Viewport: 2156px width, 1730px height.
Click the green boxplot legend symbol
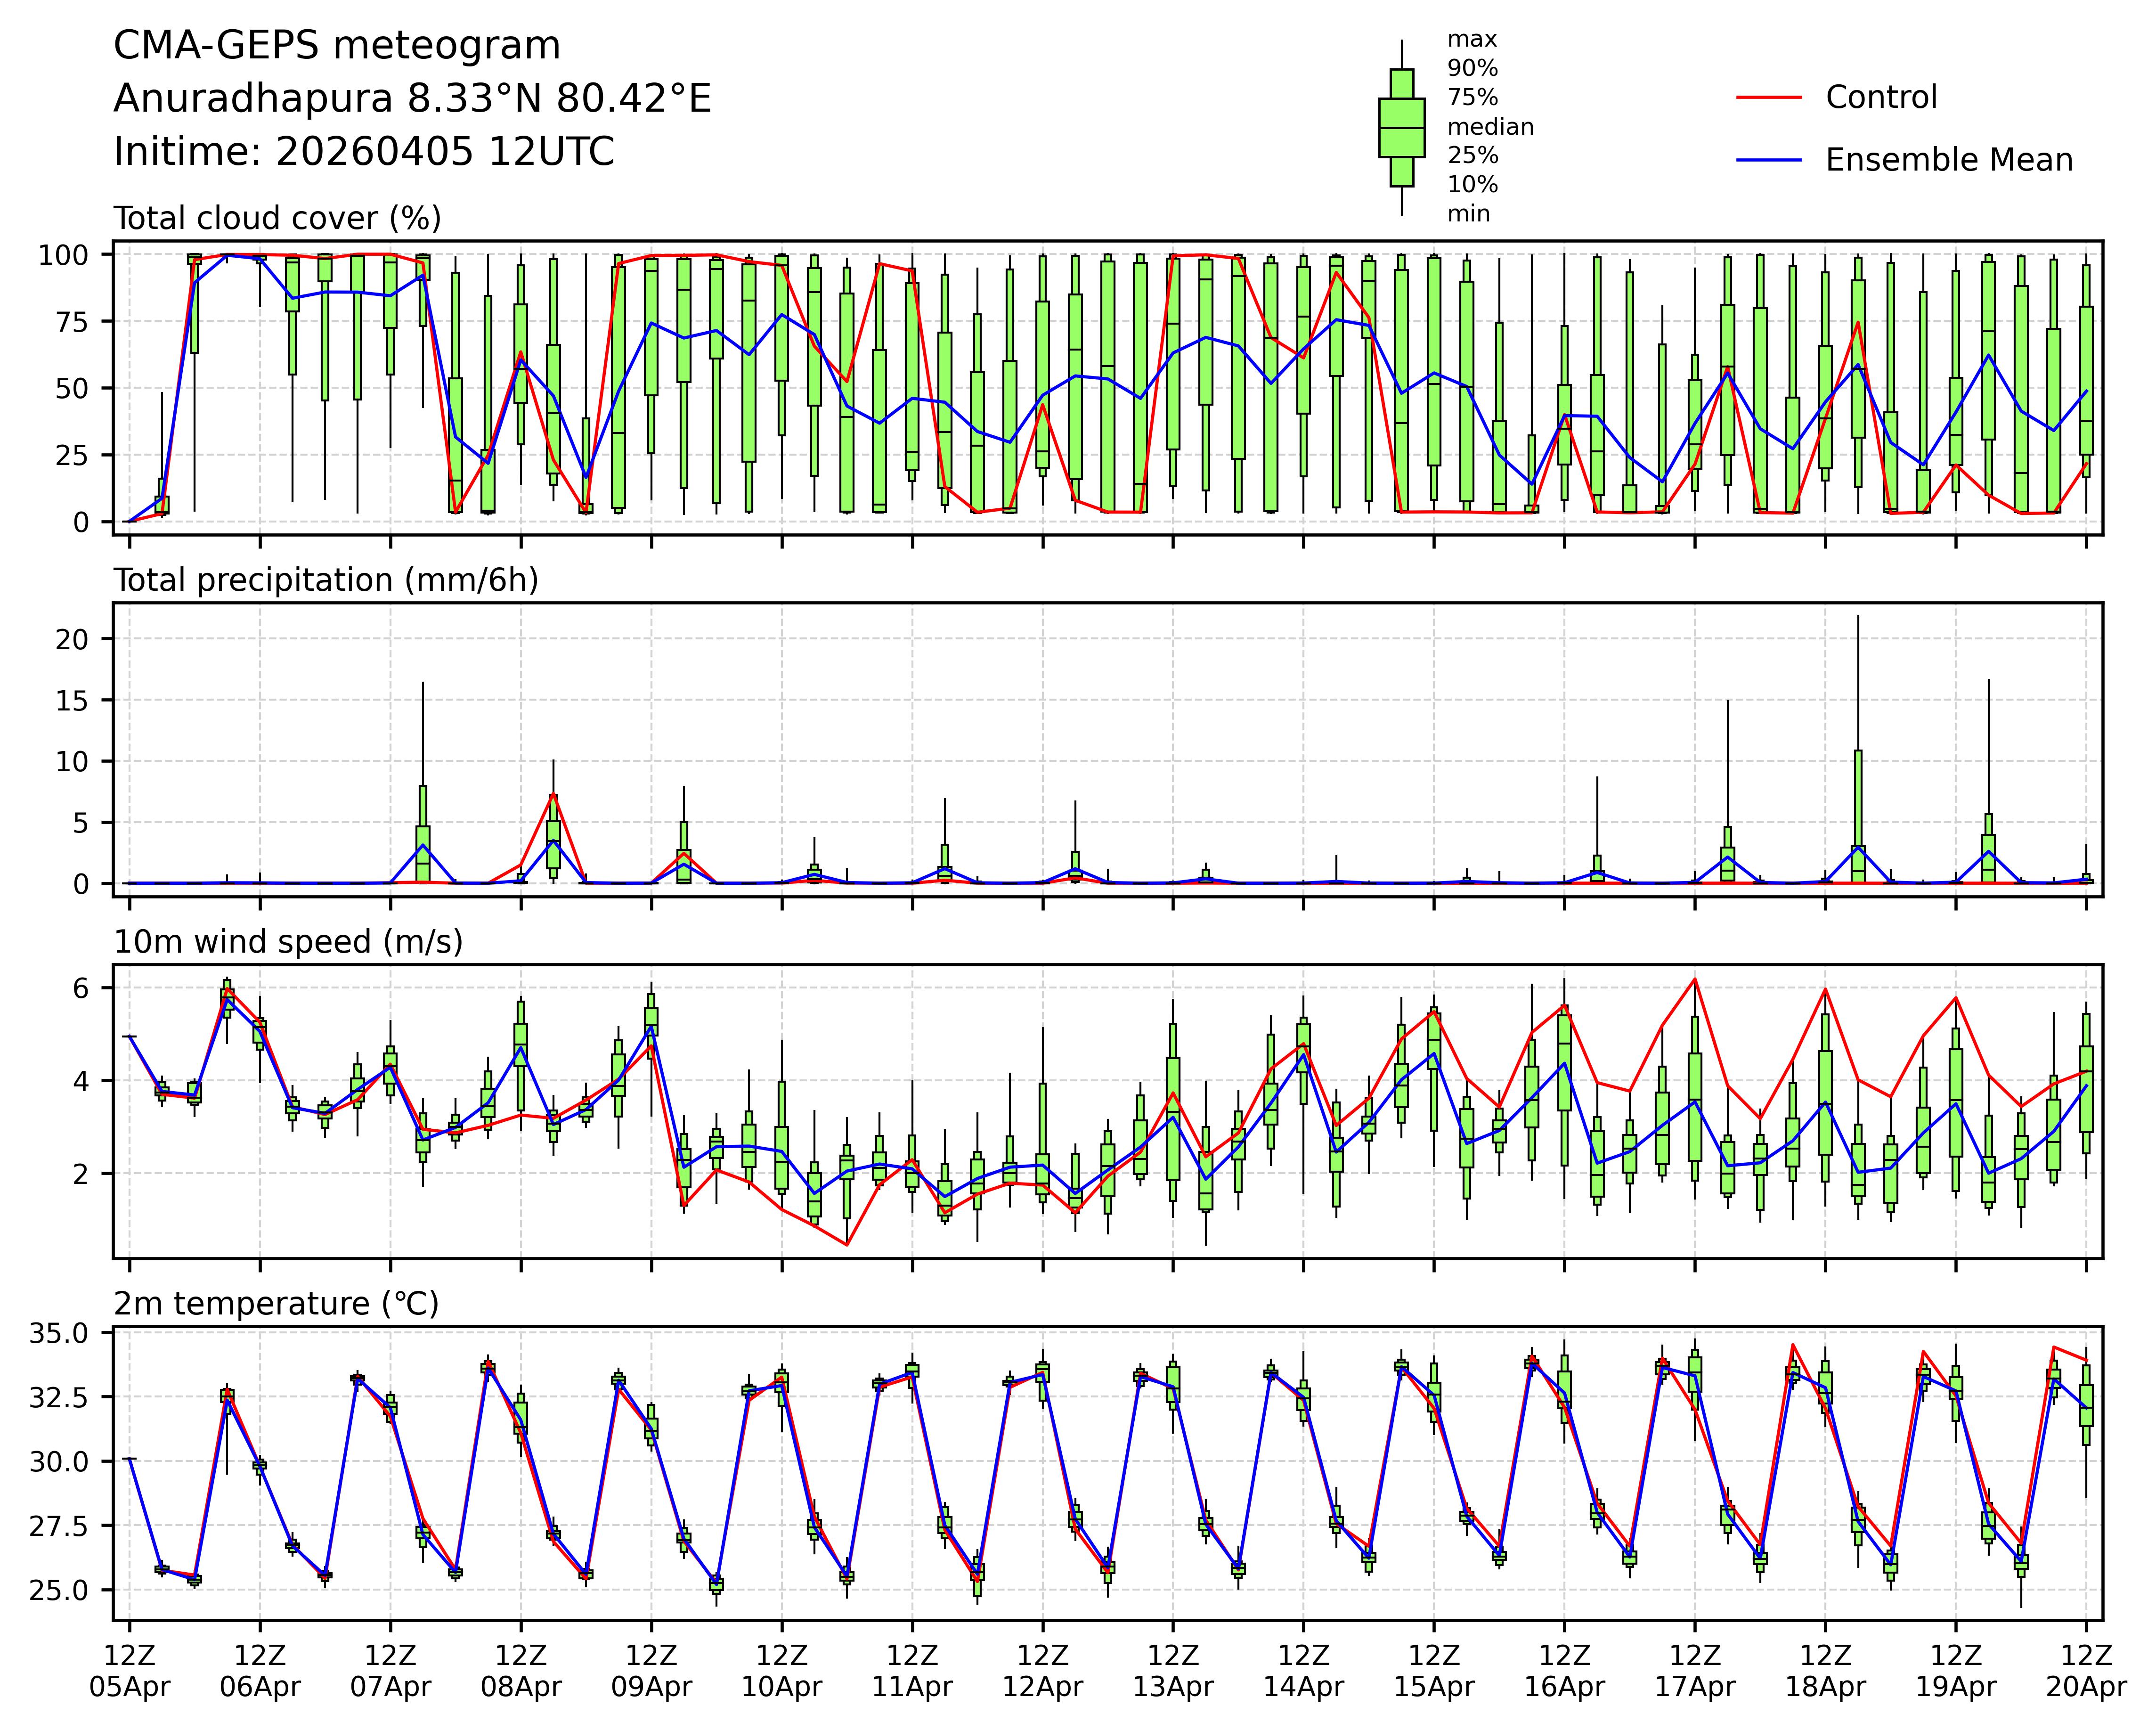click(1401, 128)
